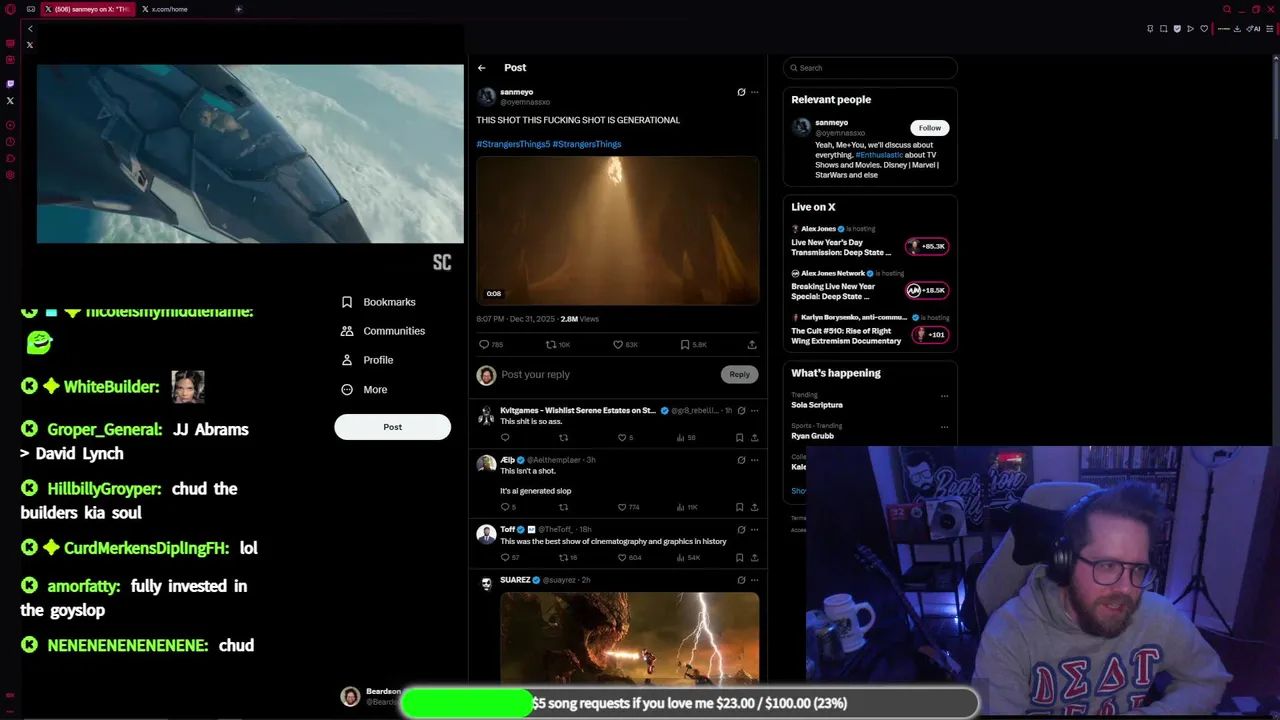Open the Sola Scriptura trending topic
Image resolution: width=1280 pixels, height=720 pixels.
coord(817,405)
